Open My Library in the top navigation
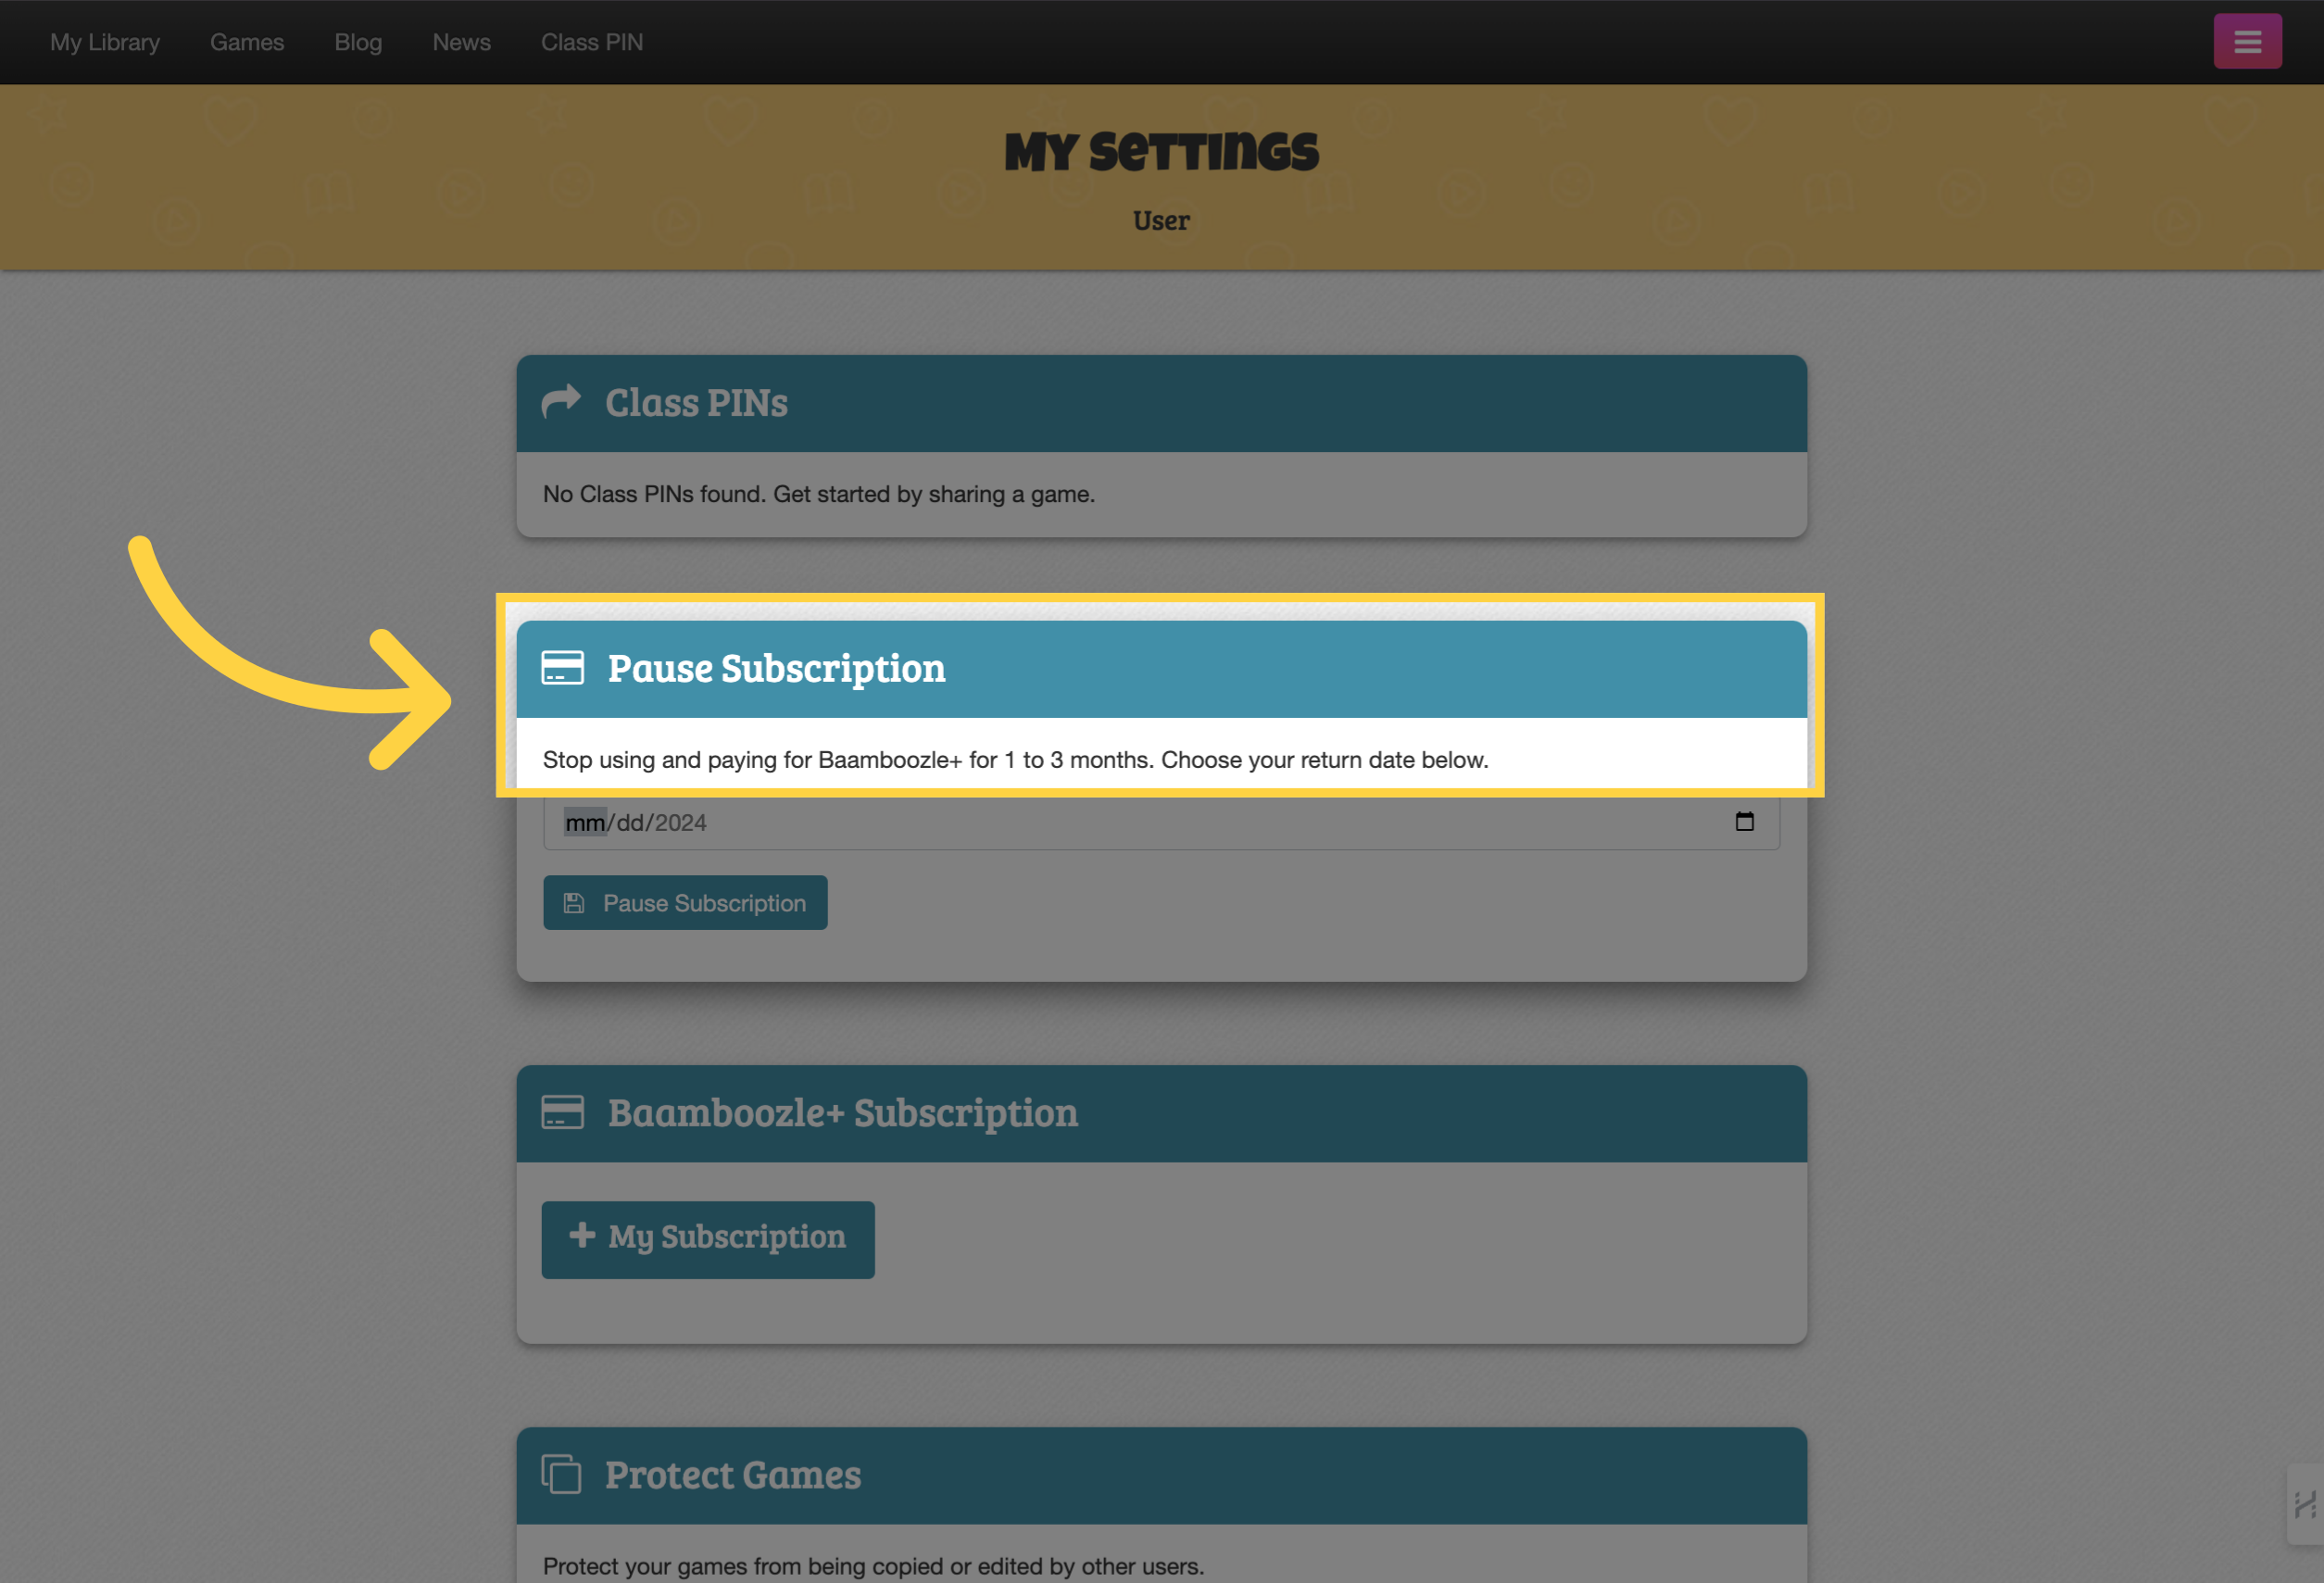Viewport: 2324px width, 1583px height. click(105, 42)
